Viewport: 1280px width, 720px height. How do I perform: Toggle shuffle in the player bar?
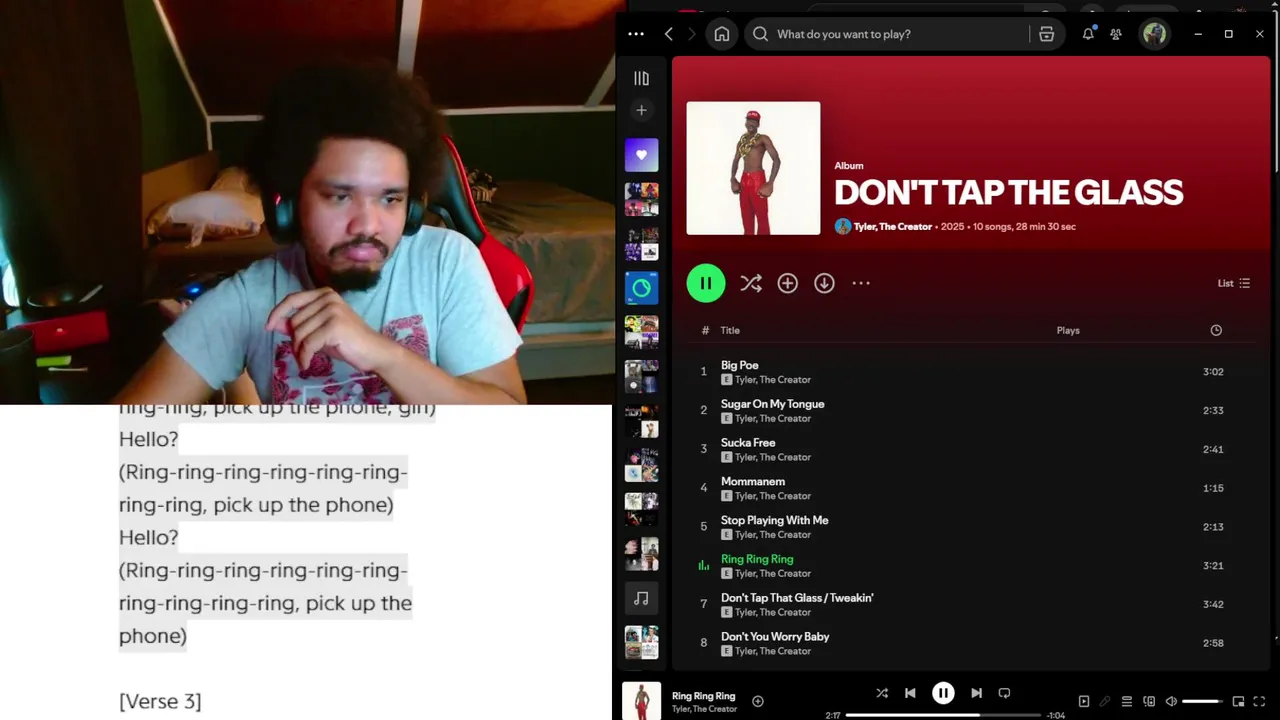[882, 693]
